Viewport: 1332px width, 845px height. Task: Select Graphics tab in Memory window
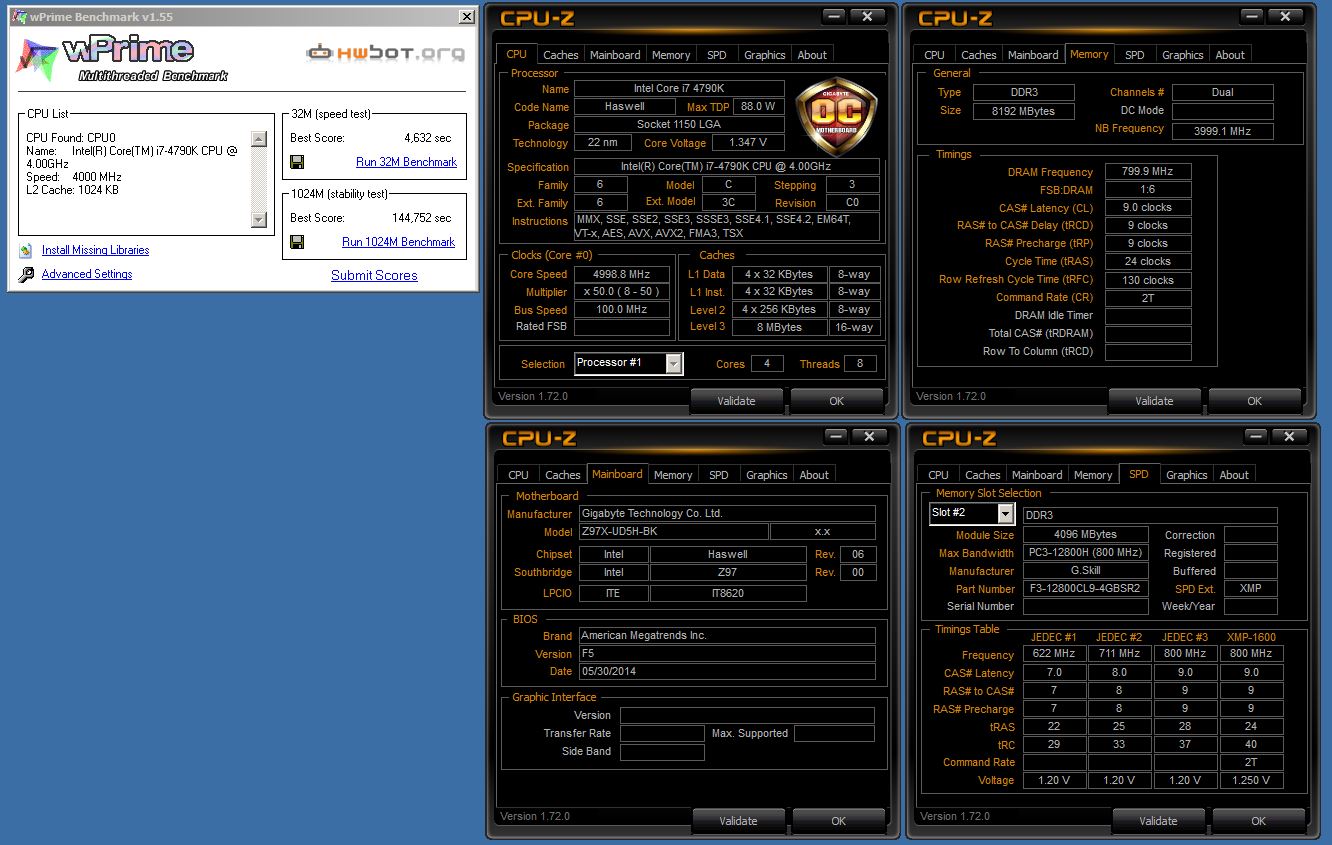pyautogui.click(x=1182, y=55)
